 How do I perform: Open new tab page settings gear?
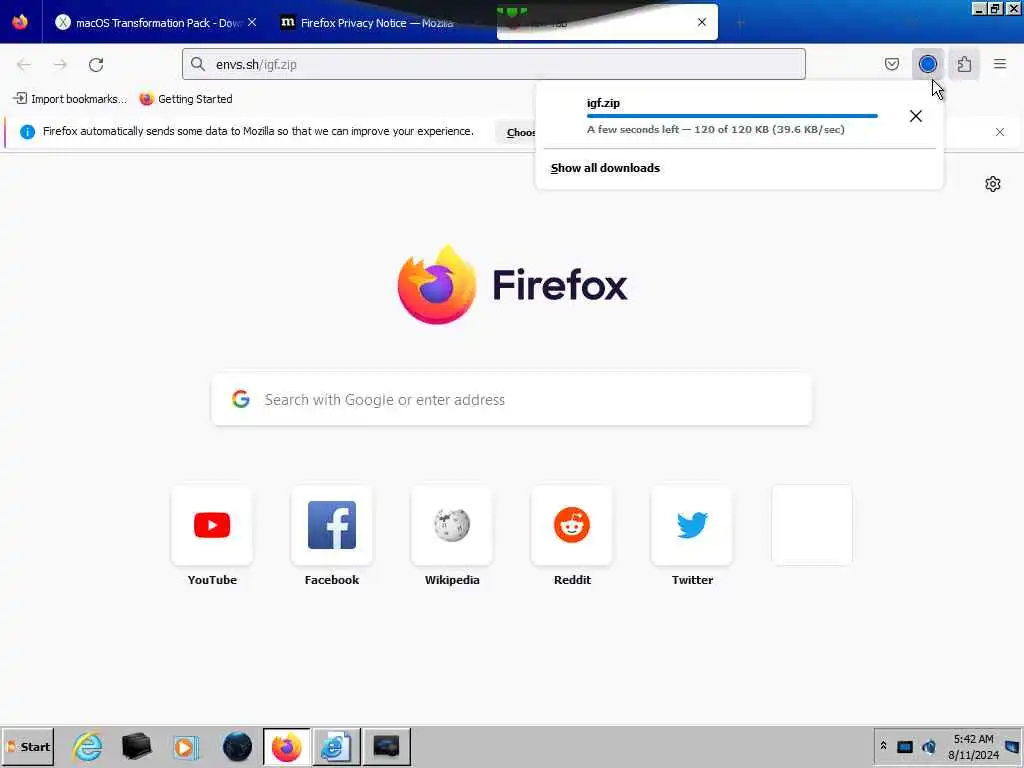tap(993, 184)
